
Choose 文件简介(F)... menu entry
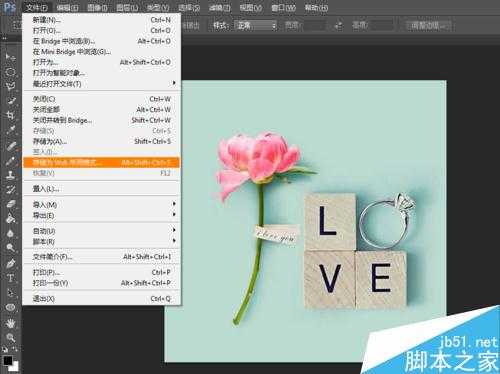coord(102,257)
